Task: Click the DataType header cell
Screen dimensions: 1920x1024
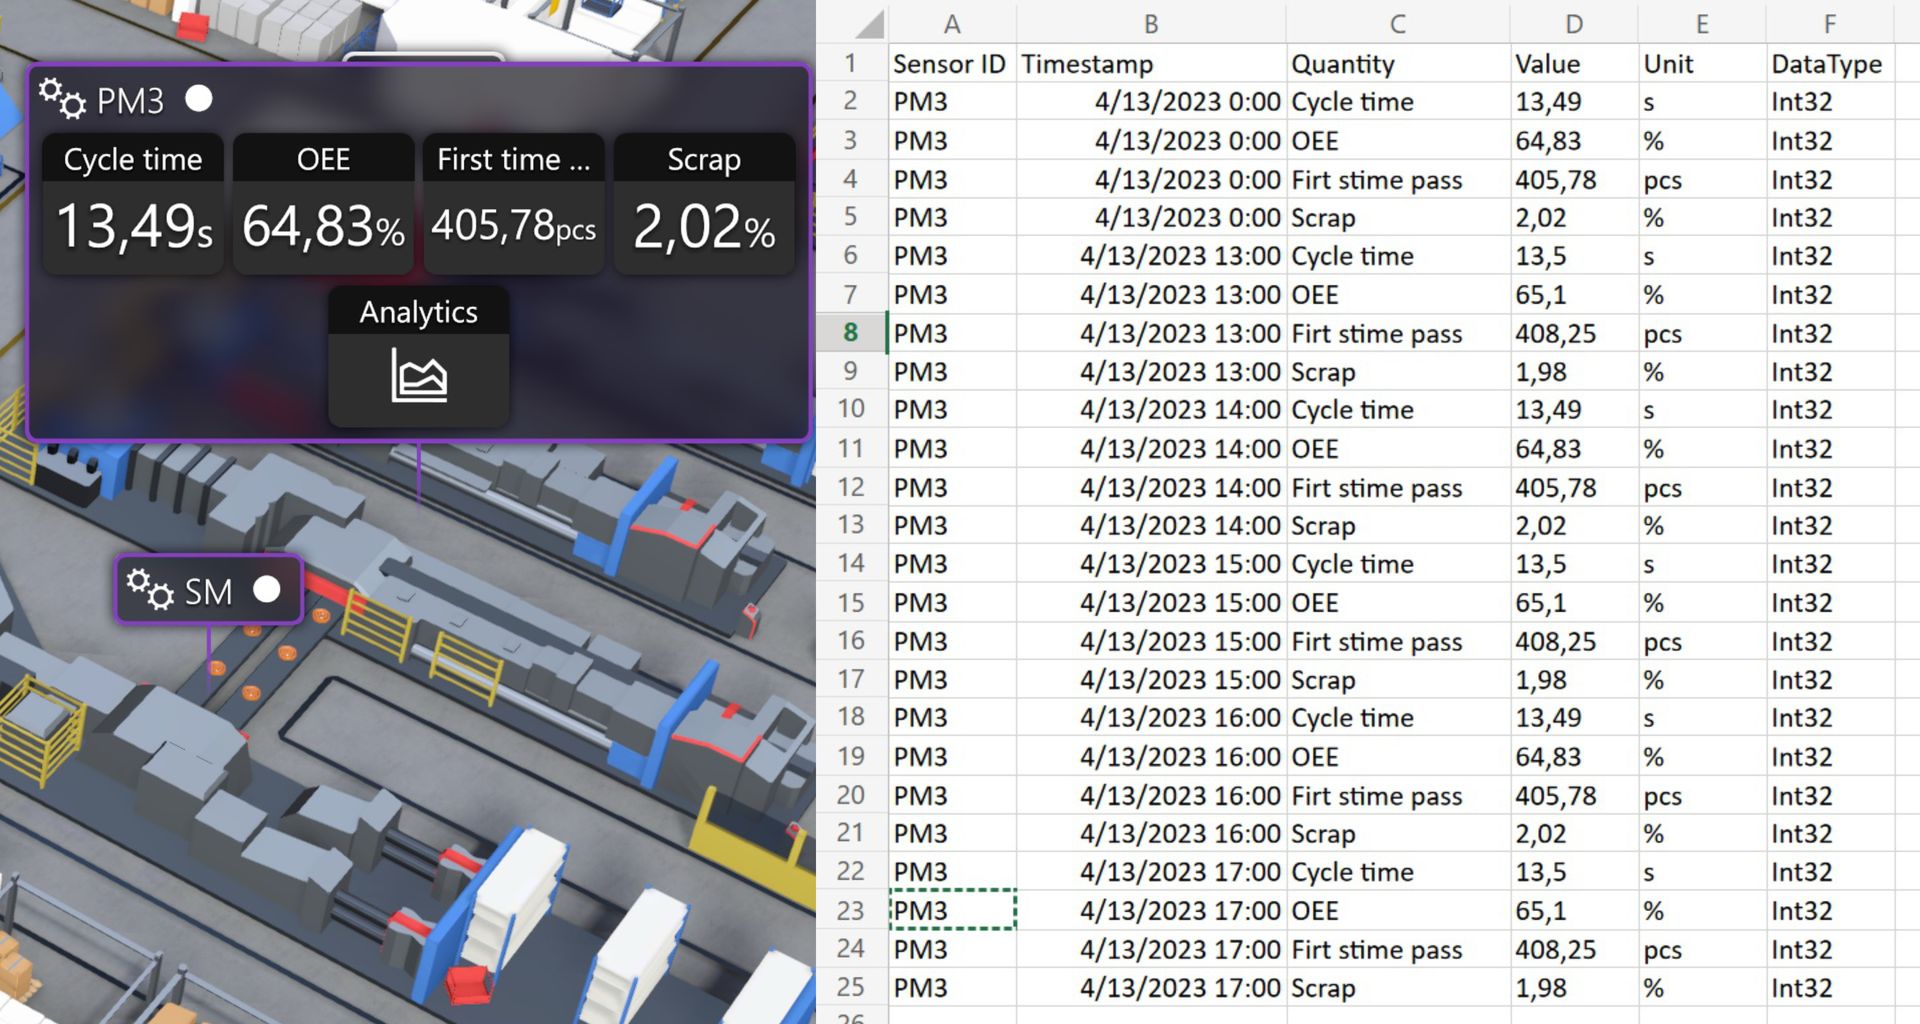Action: coord(1828,64)
